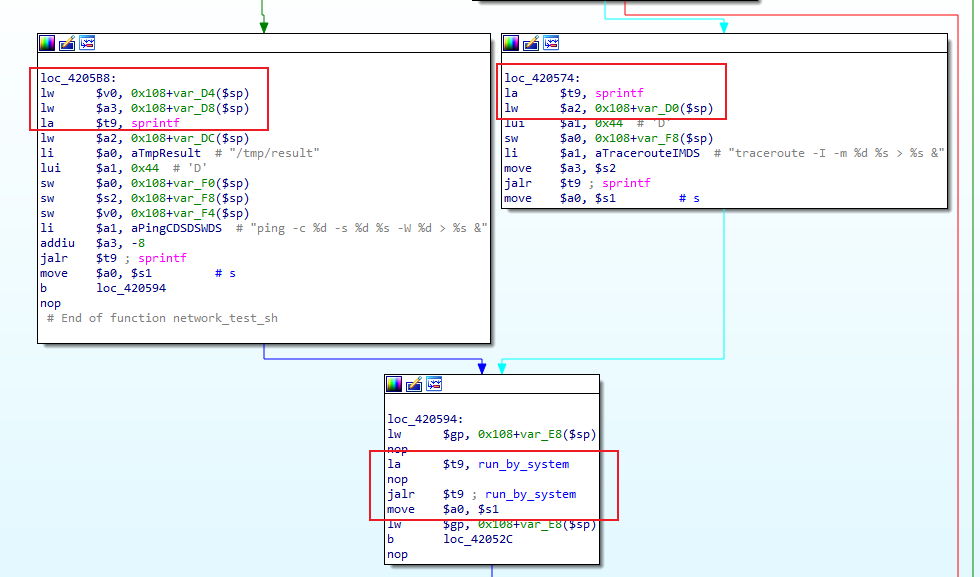Image resolution: width=980 pixels, height=577 pixels.
Task: Click loc_420594 in the b branch instruction
Action: (x=131, y=288)
